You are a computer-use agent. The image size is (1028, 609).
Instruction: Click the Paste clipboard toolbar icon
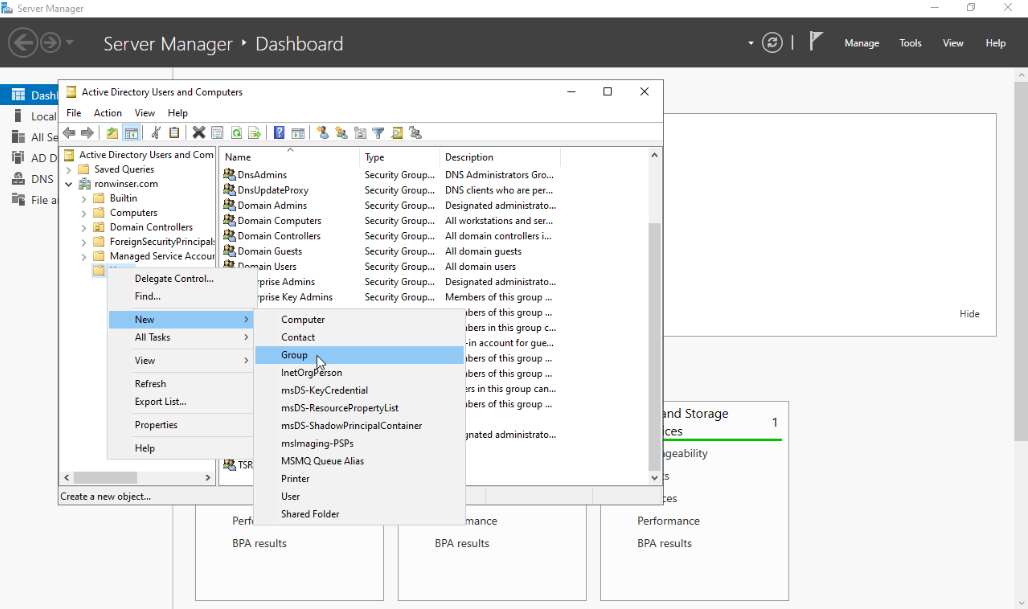click(174, 133)
